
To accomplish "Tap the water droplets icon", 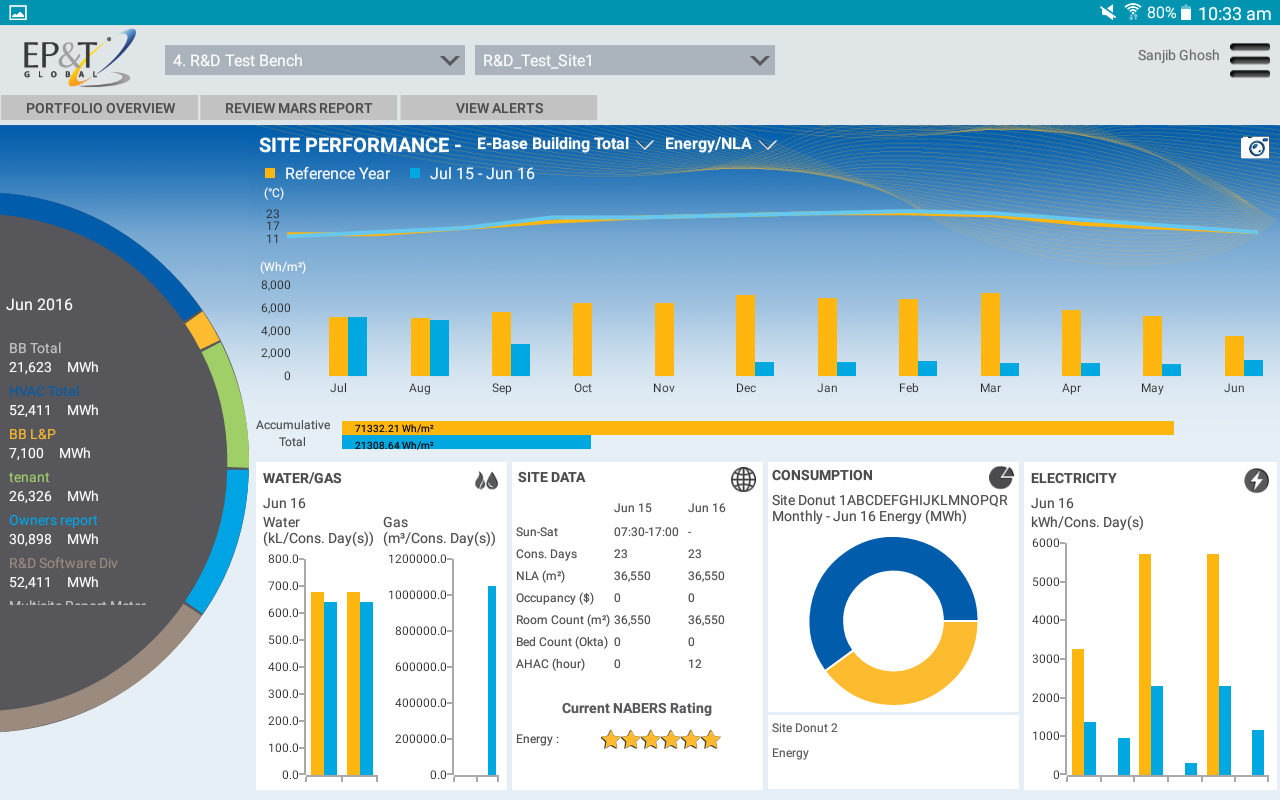I will 486,480.
